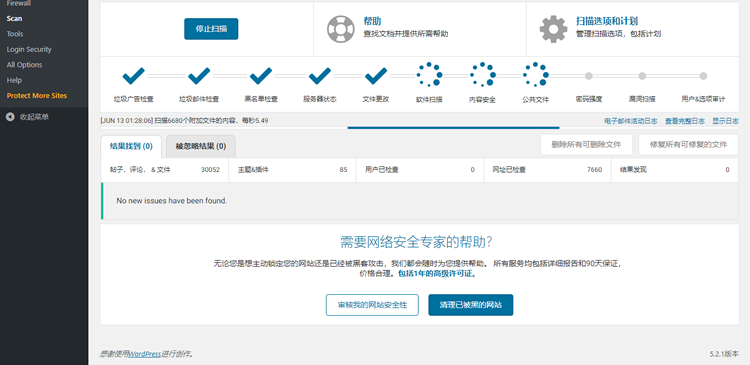
Task: Collapse the menu via 收起菜单
Action: [34, 117]
